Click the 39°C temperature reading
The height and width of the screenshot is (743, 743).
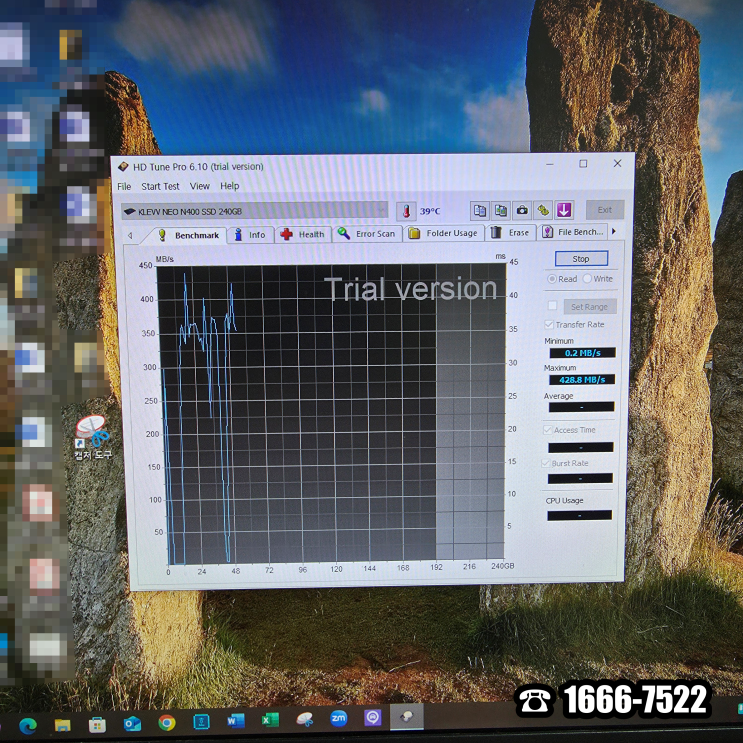click(x=430, y=211)
